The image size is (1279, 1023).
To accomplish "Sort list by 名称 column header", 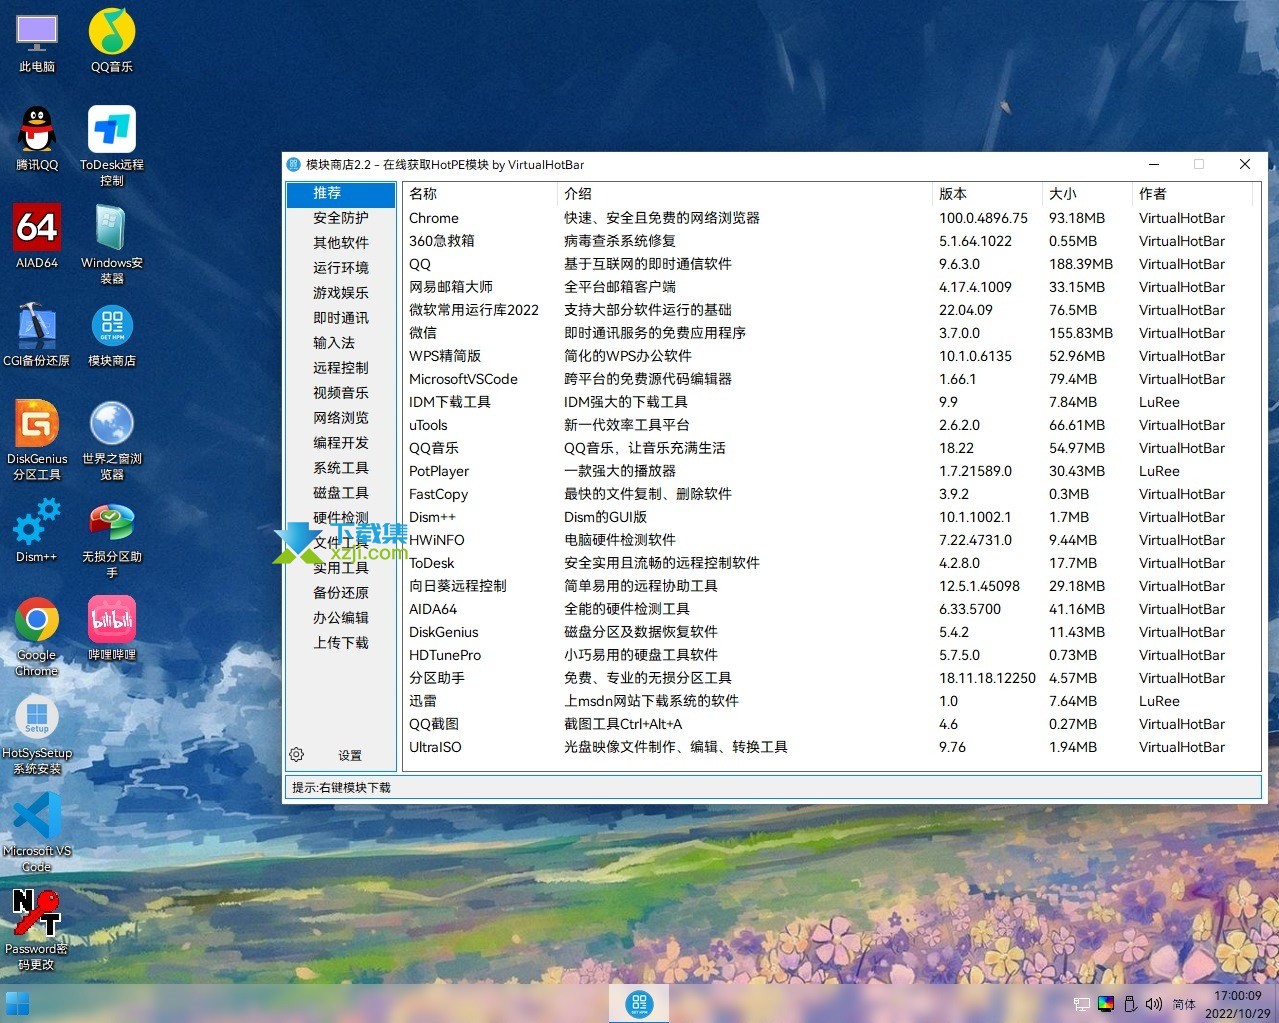I will pos(480,194).
